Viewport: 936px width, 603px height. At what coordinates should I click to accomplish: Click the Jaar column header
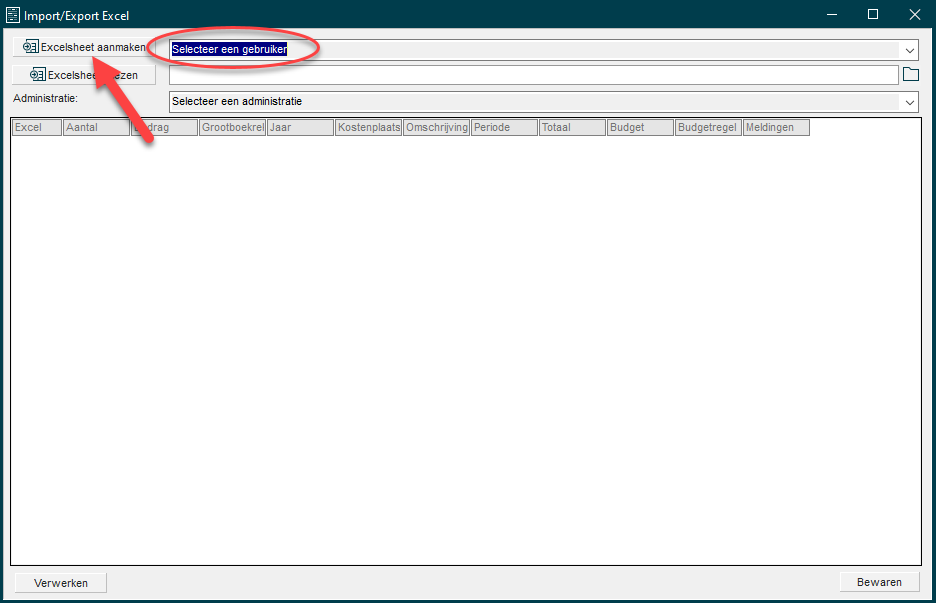point(300,128)
